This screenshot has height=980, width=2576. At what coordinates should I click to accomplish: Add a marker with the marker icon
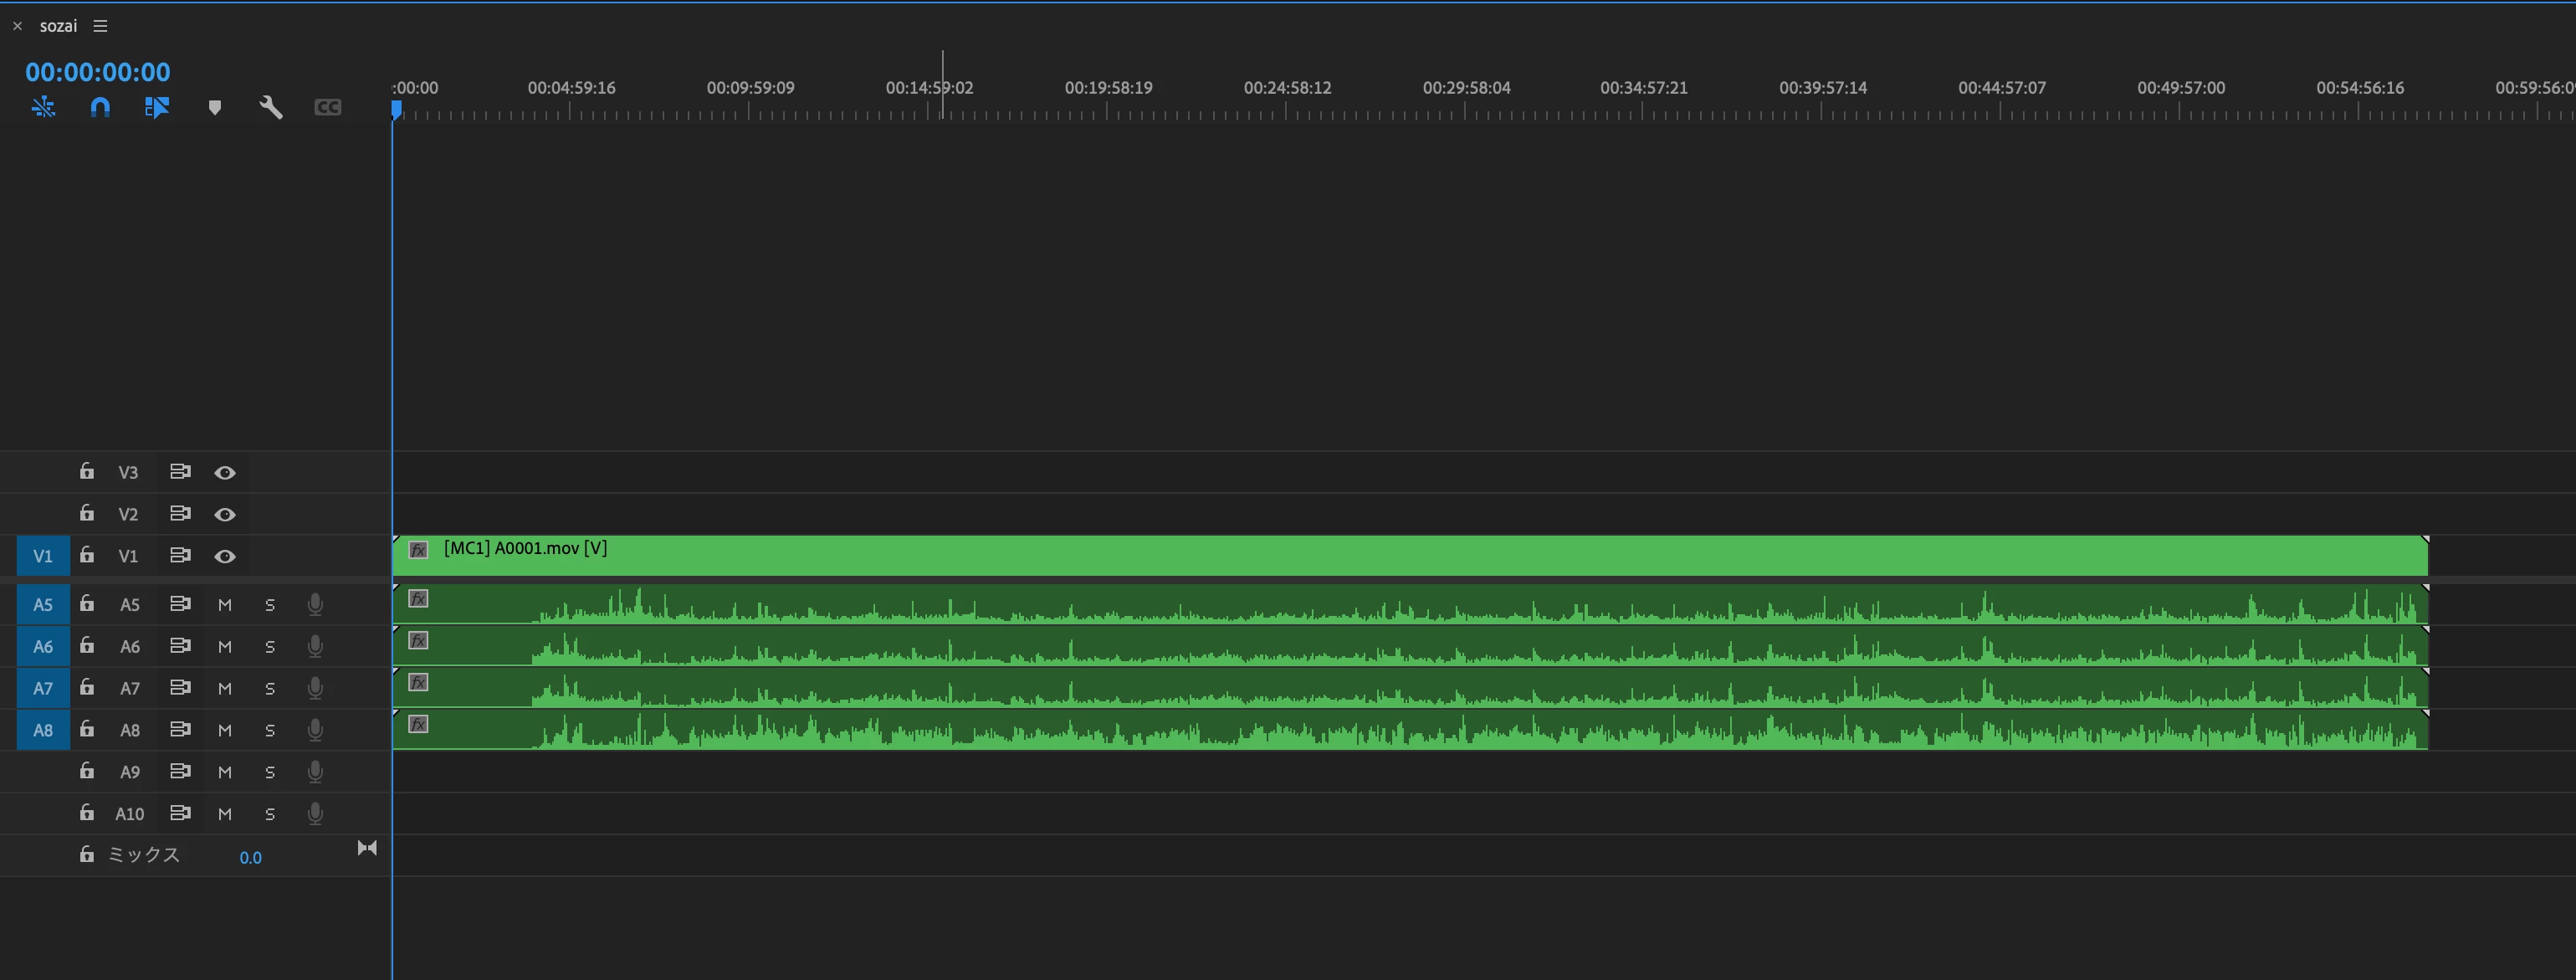coord(214,107)
